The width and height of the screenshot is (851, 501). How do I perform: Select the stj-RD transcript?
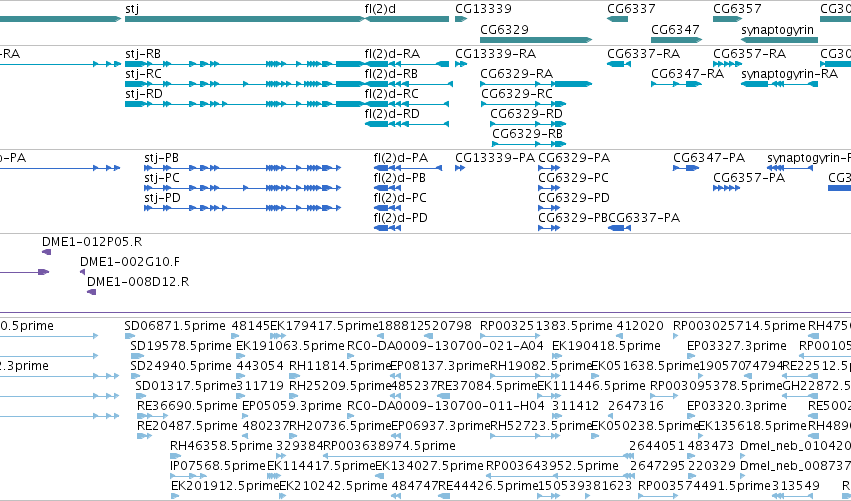tap(244, 104)
